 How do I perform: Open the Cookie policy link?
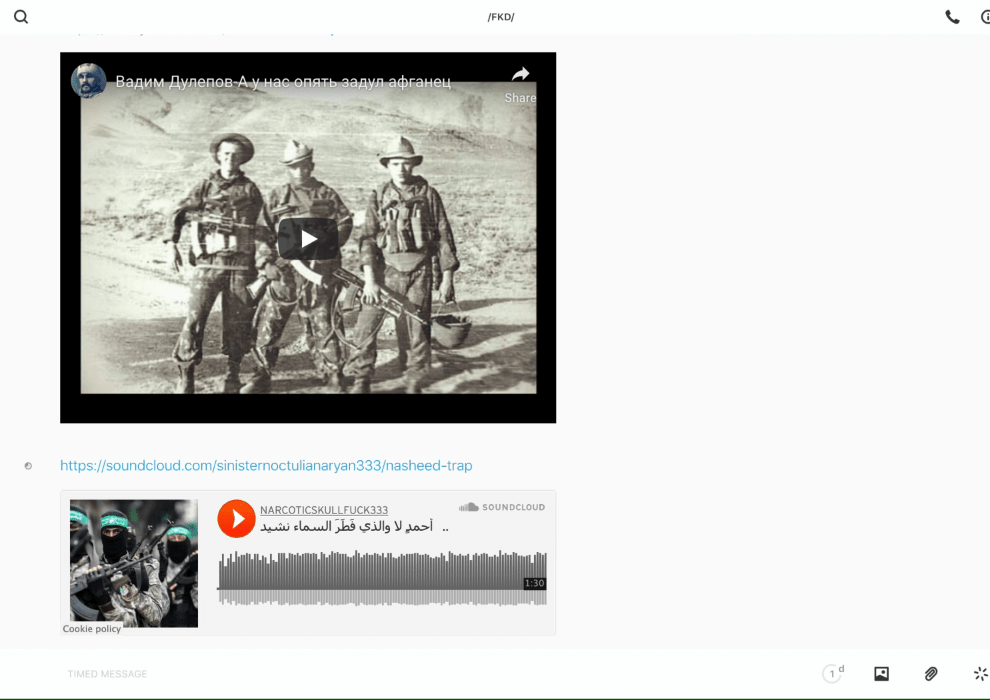point(92,629)
